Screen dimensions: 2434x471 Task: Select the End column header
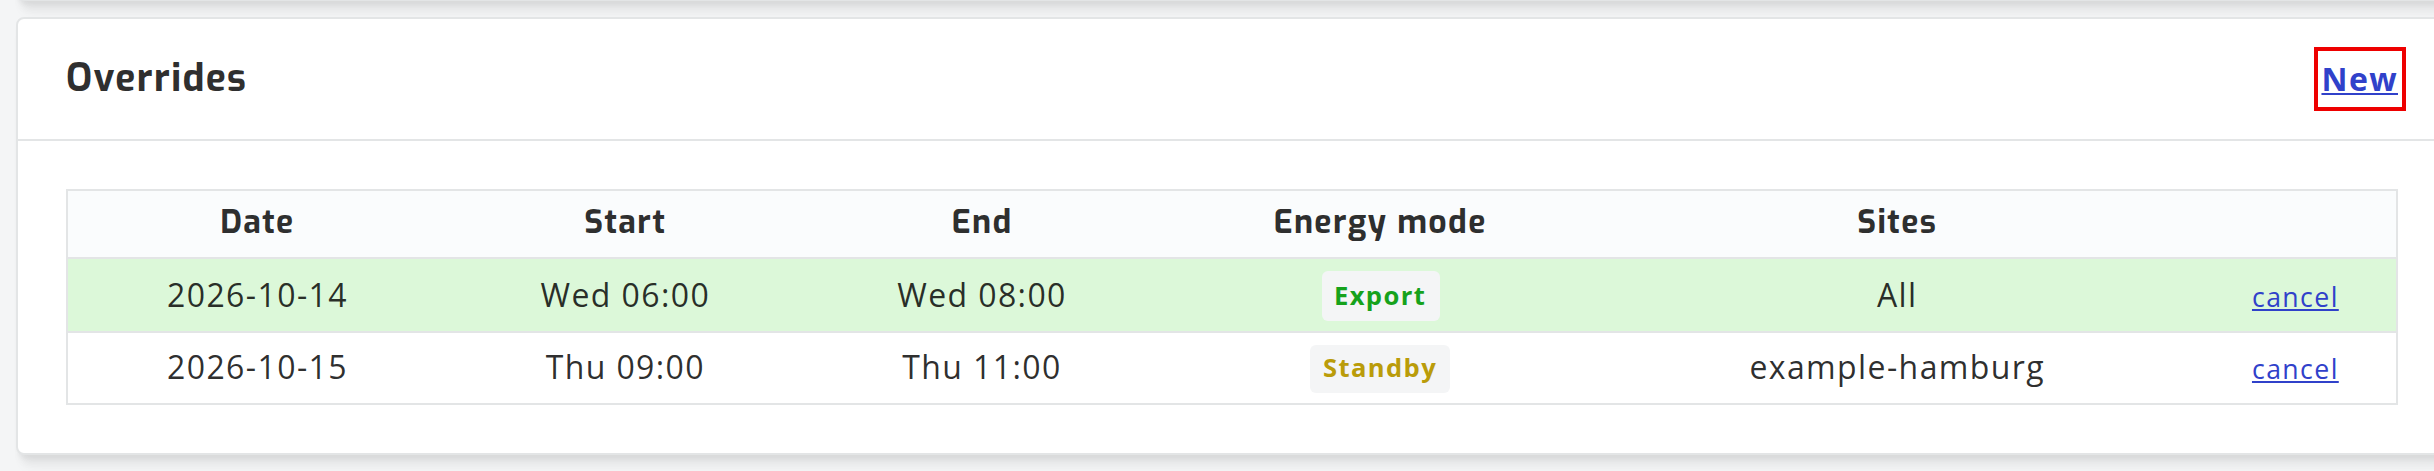point(982,222)
